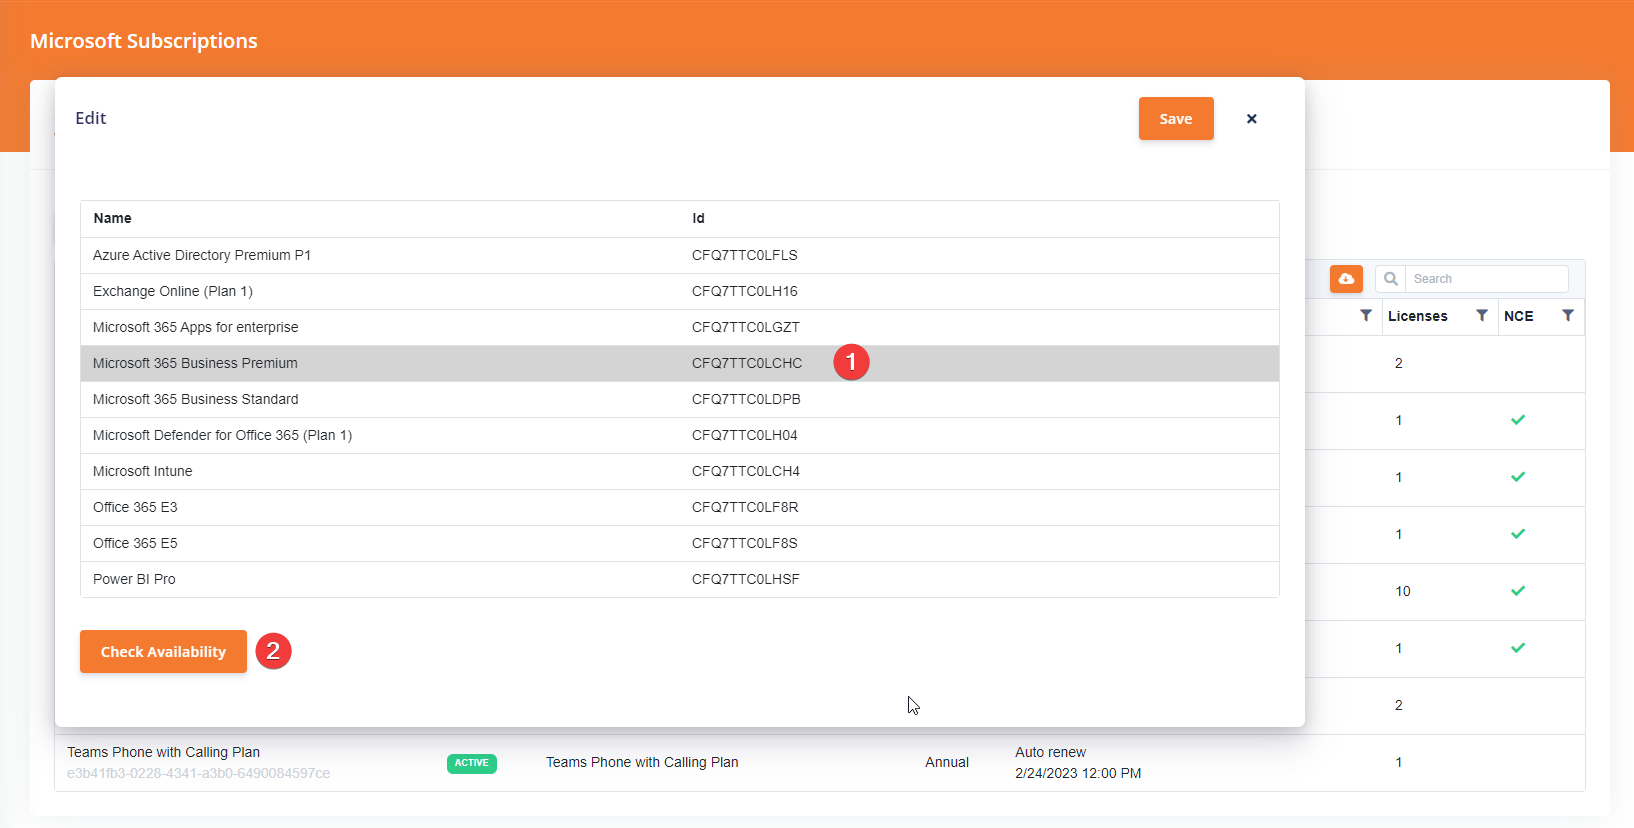This screenshot has width=1634, height=828.
Task: Click the id CFQ7TTC0LDPB
Action: [746, 399]
